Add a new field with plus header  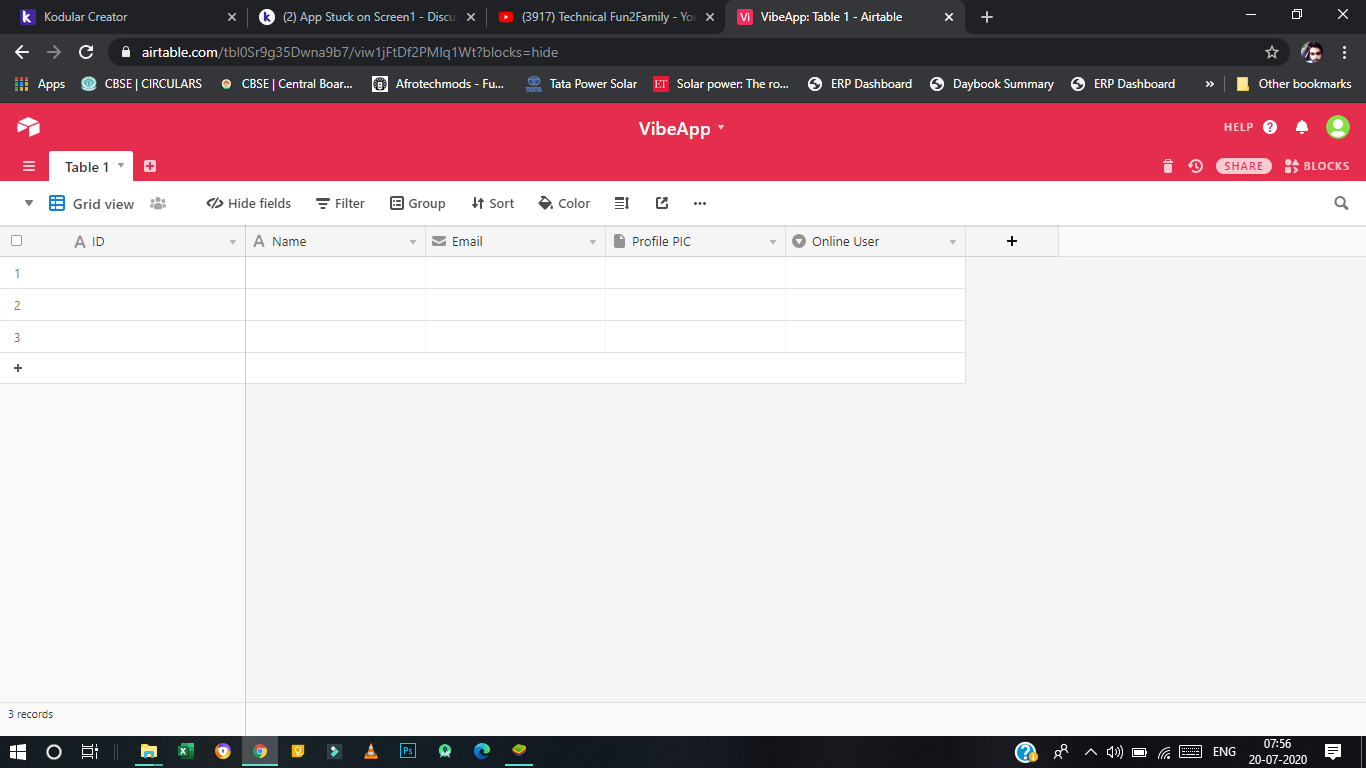coord(1012,241)
